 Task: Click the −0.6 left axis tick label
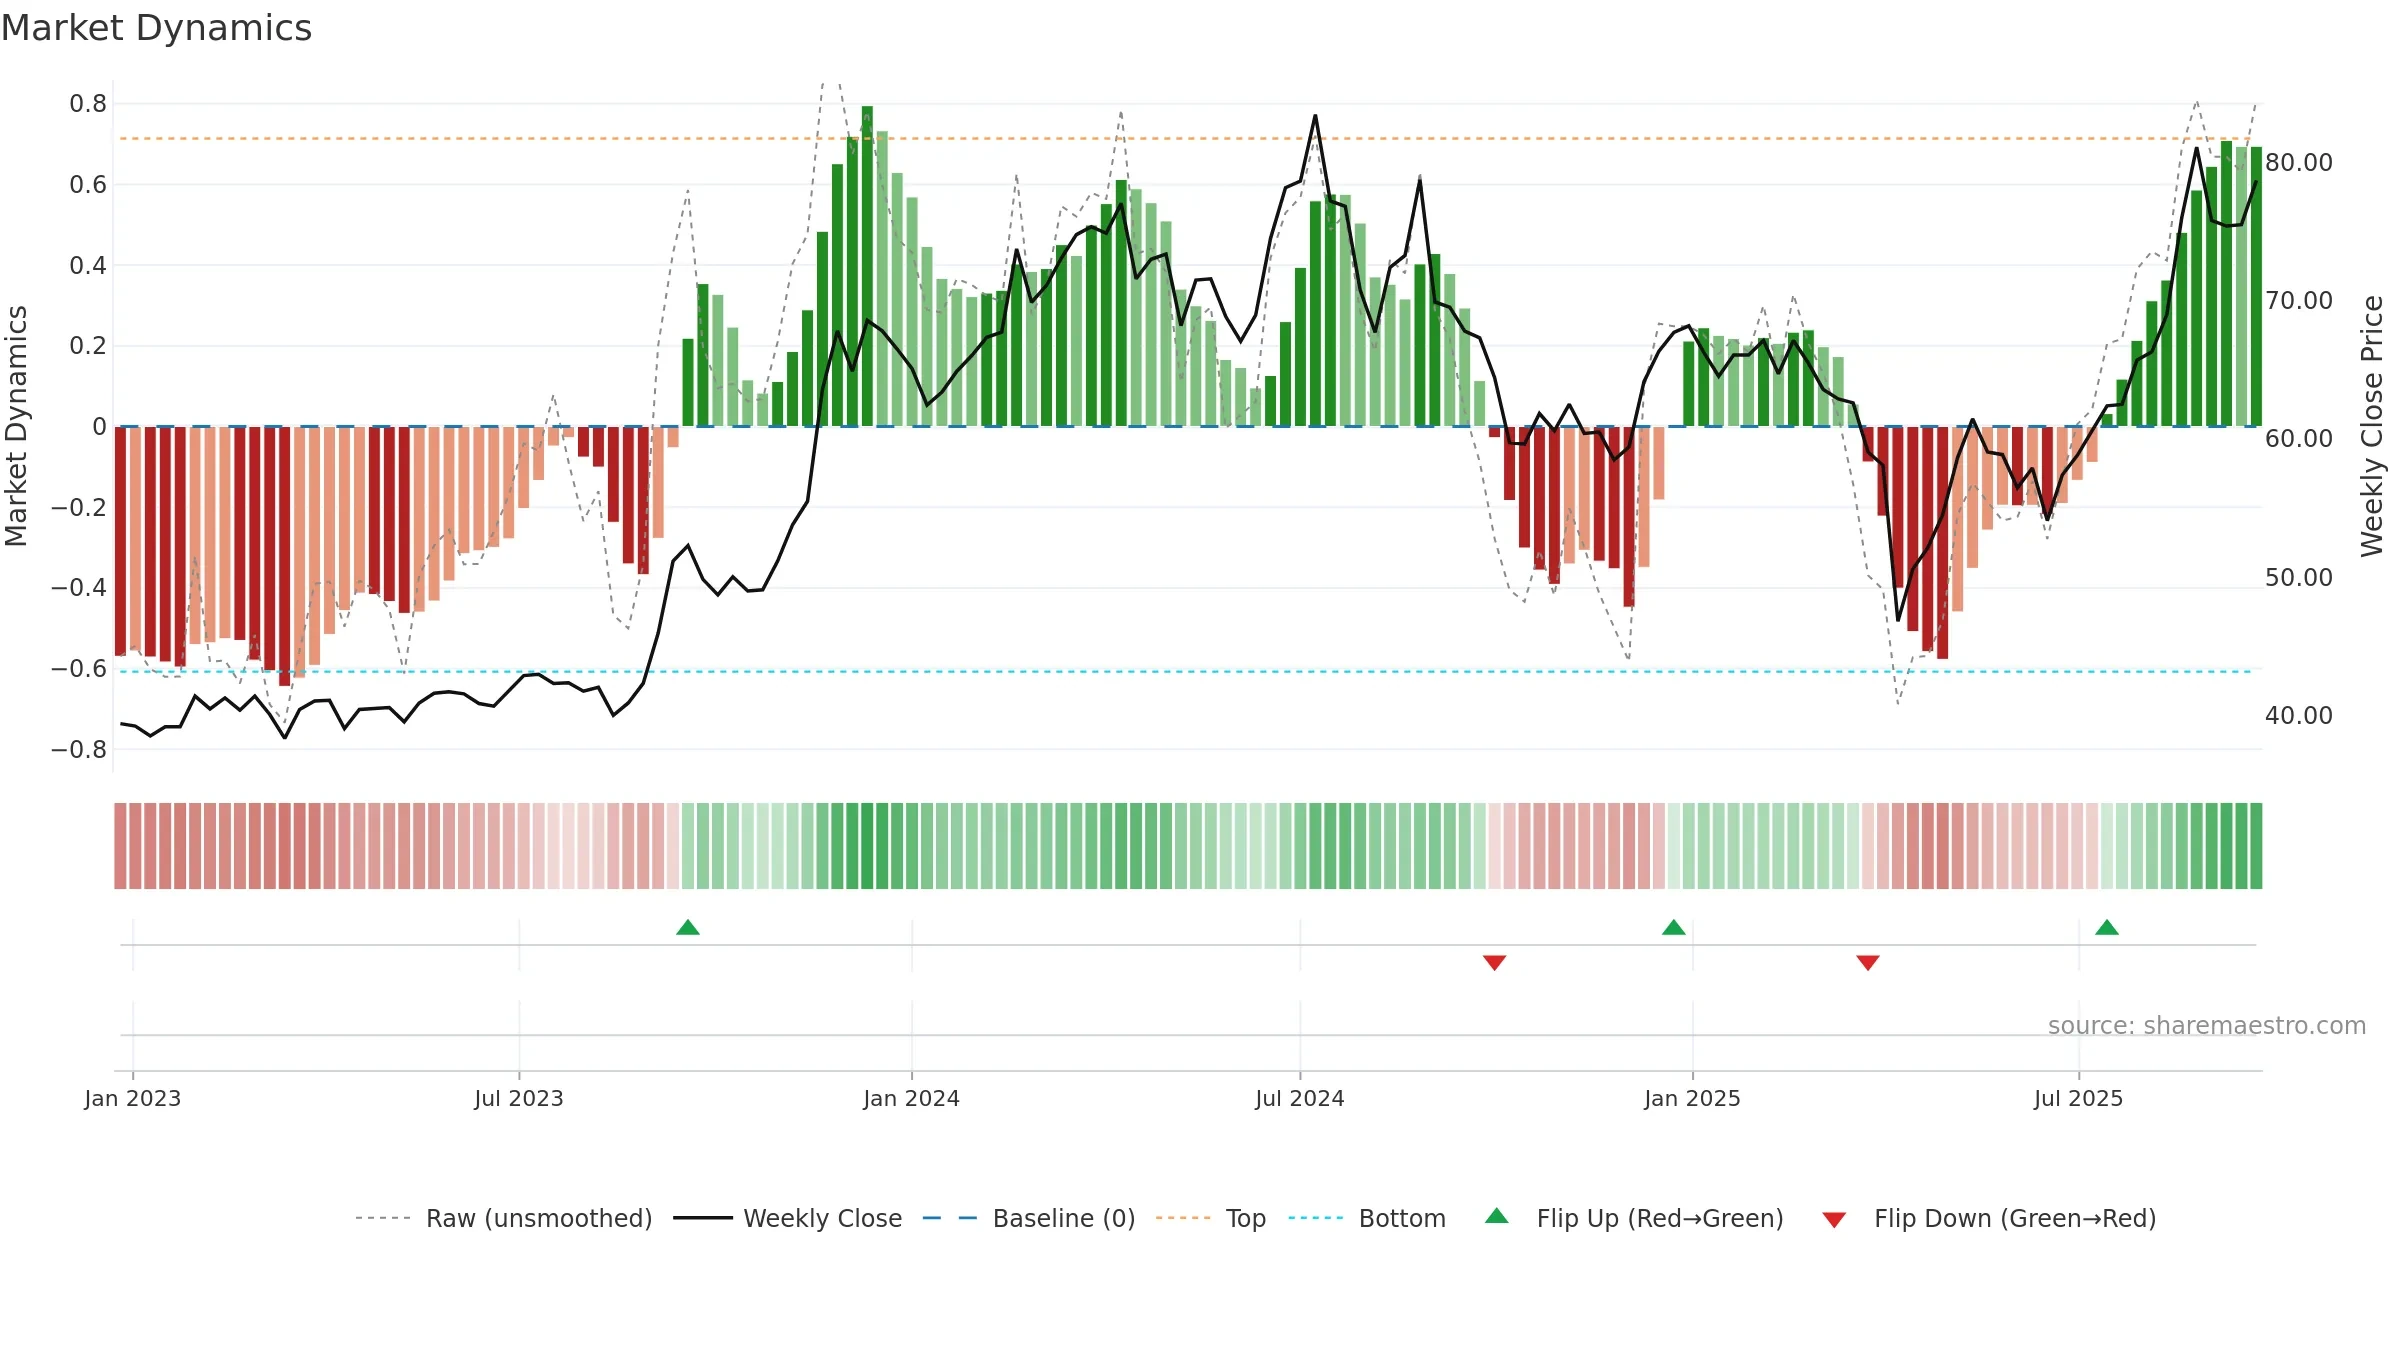79,668
